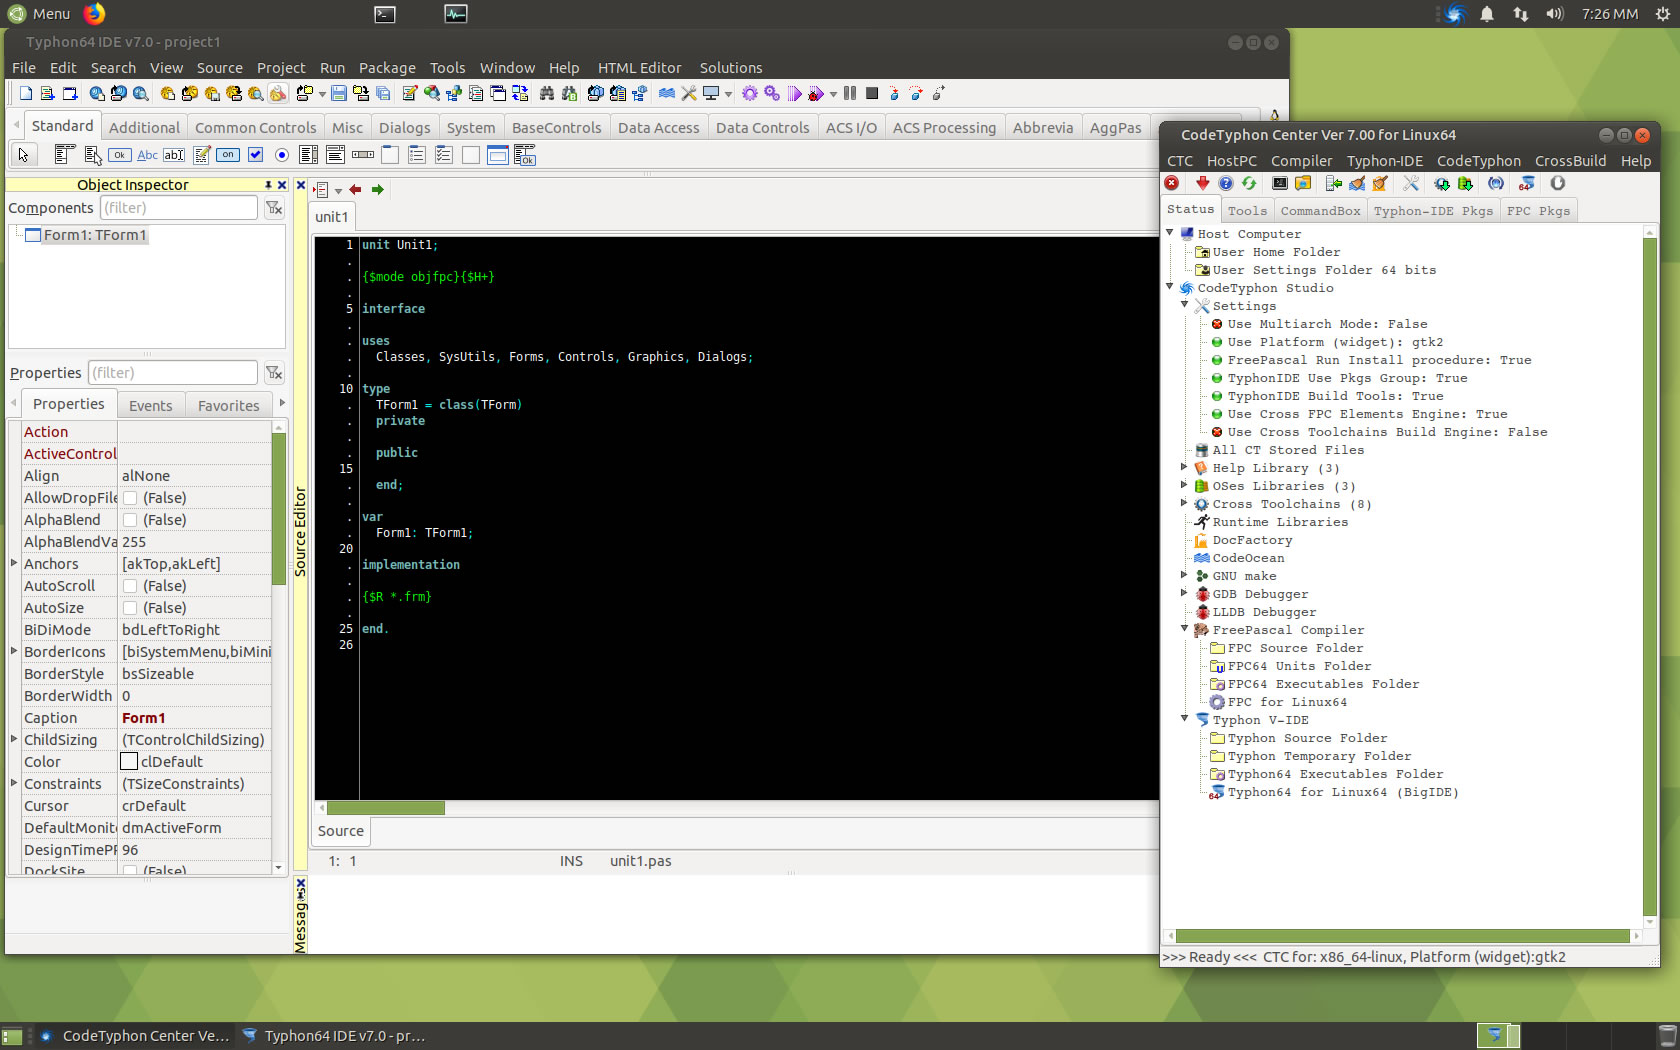Open the Typhon-IDE Pkgs tab
Image resolution: width=1680 pixels, height=1050 pixels.
tap(1433, 211)
